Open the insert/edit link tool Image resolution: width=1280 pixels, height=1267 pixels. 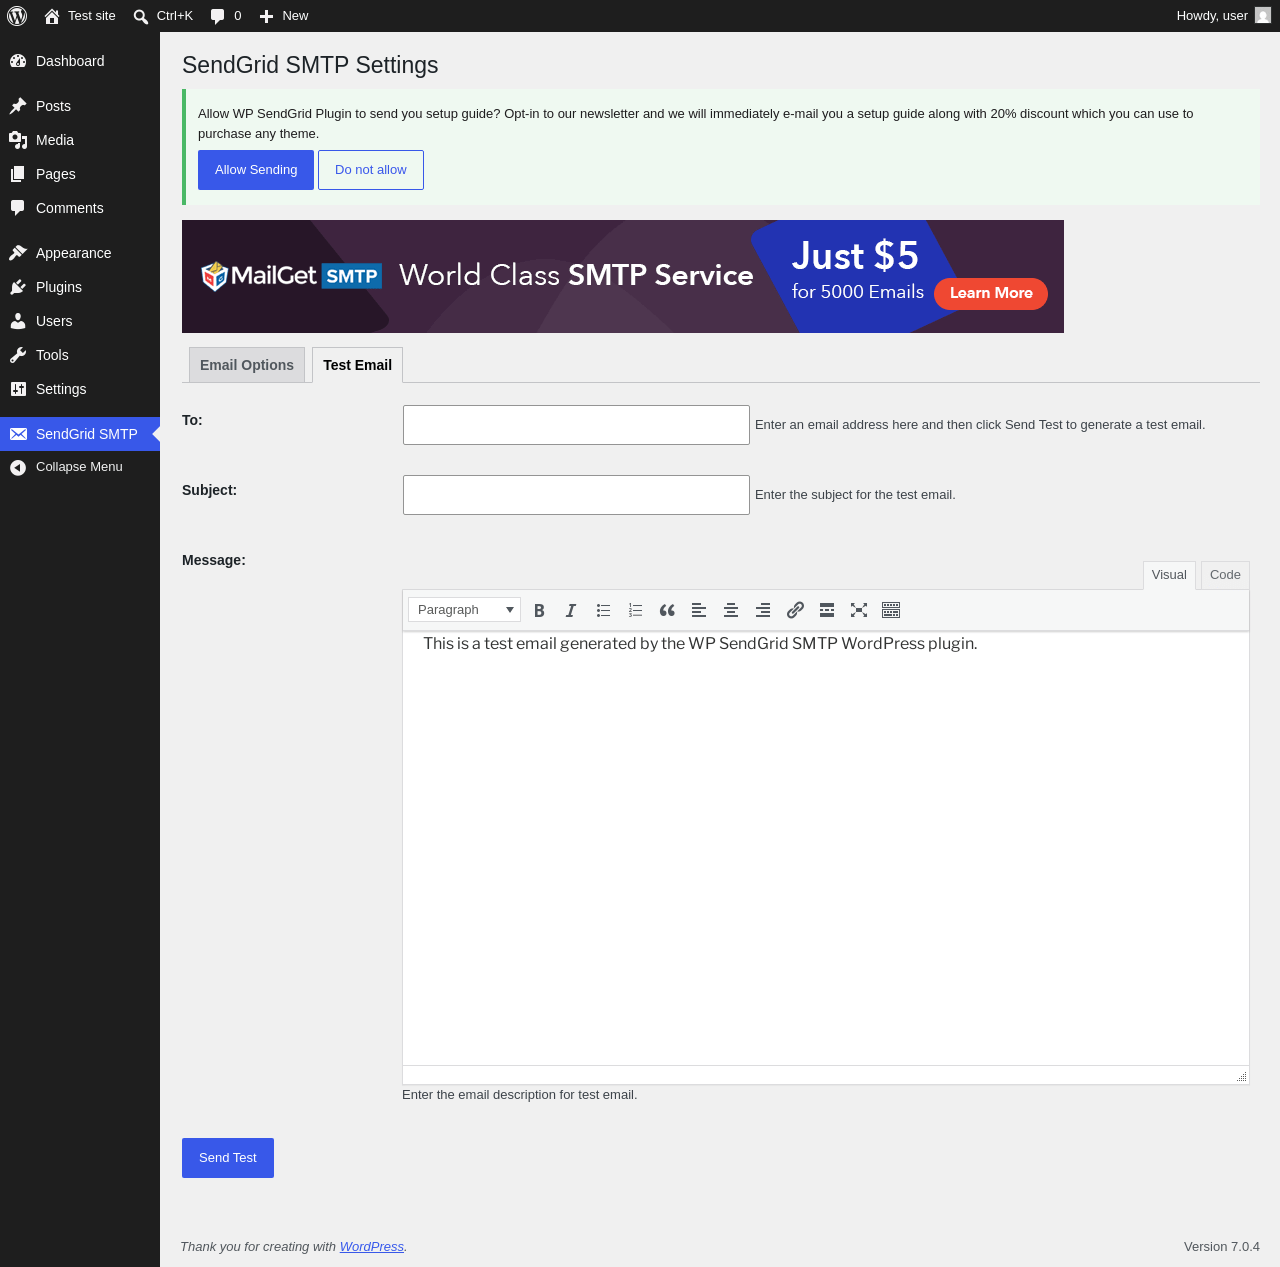coord(795,610)
